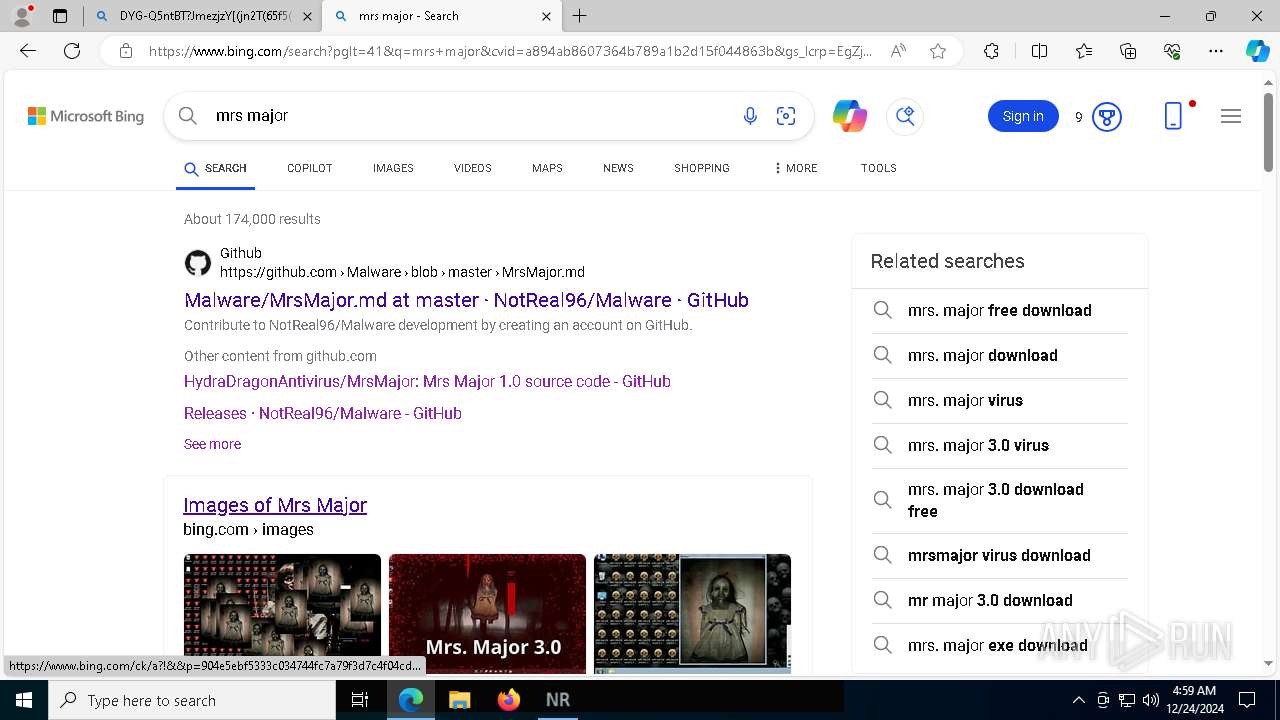Switch to the COPILOT tab
Image resolution: width=1280 pixels, height=720 pixels.
pyautogui.click(x=310, y=168)
